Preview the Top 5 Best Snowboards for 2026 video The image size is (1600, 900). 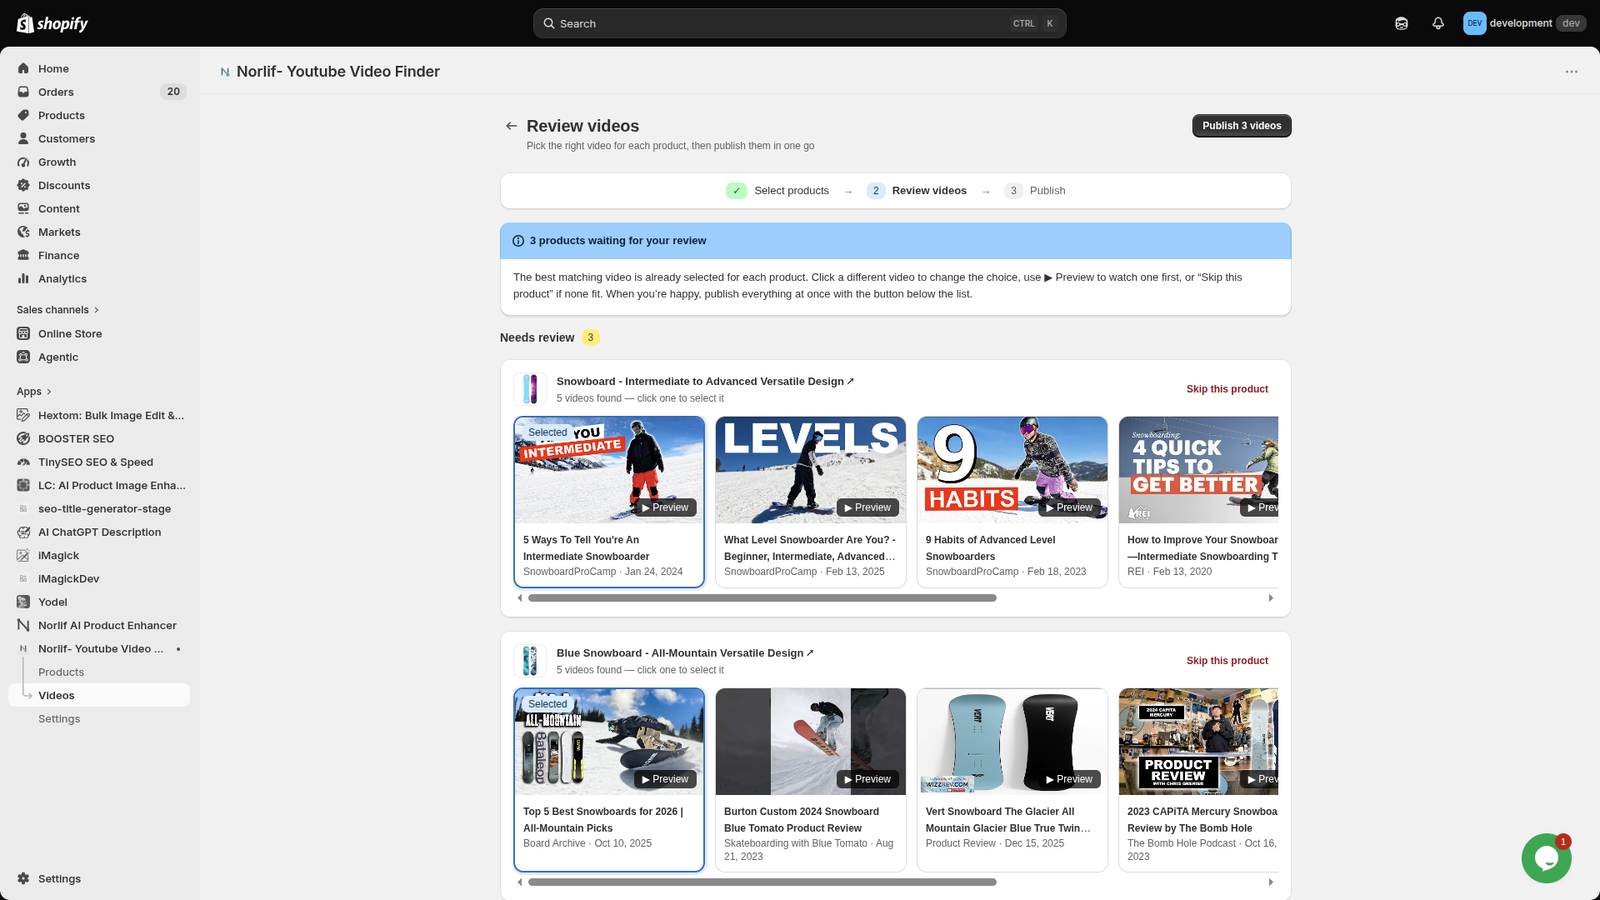(665, 780)
